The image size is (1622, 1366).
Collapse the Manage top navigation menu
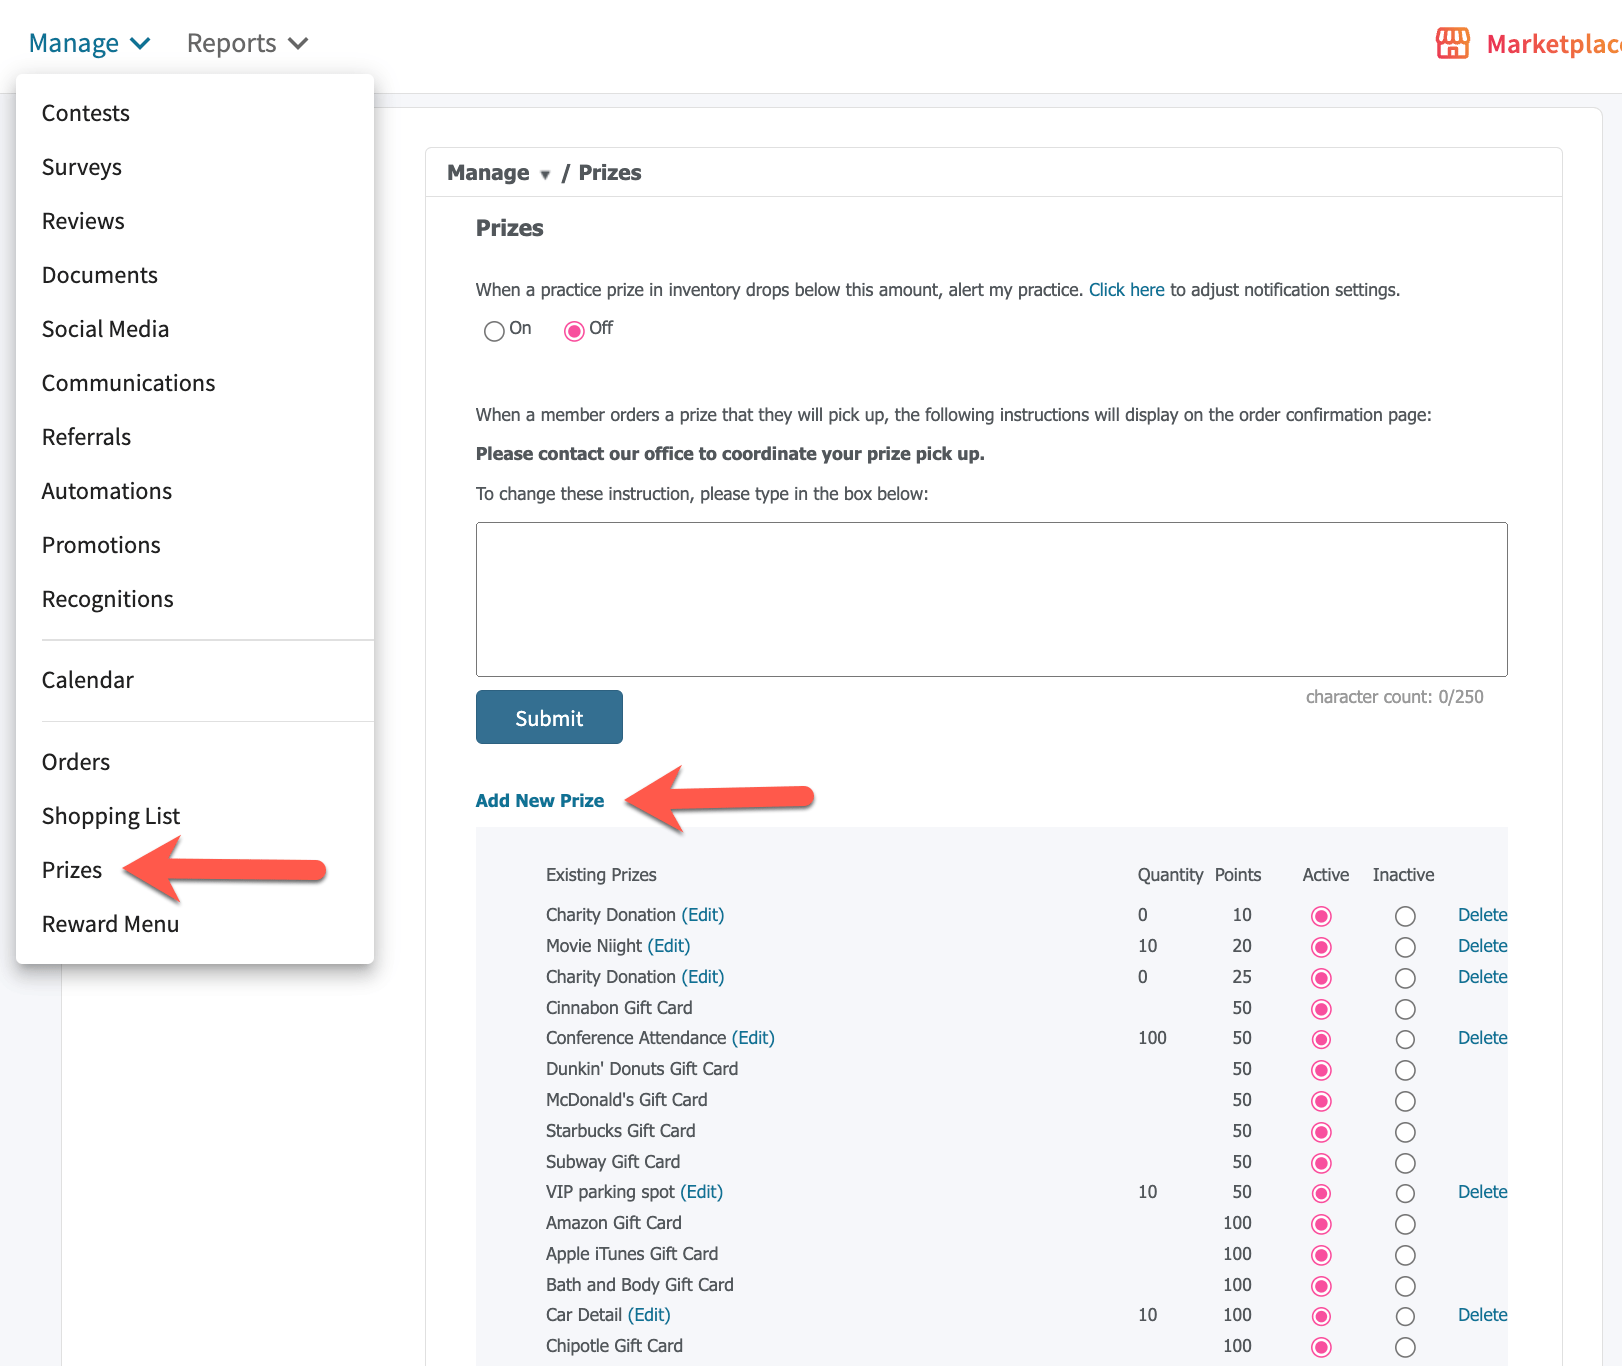pyautogui.click(x=89, y=43)
